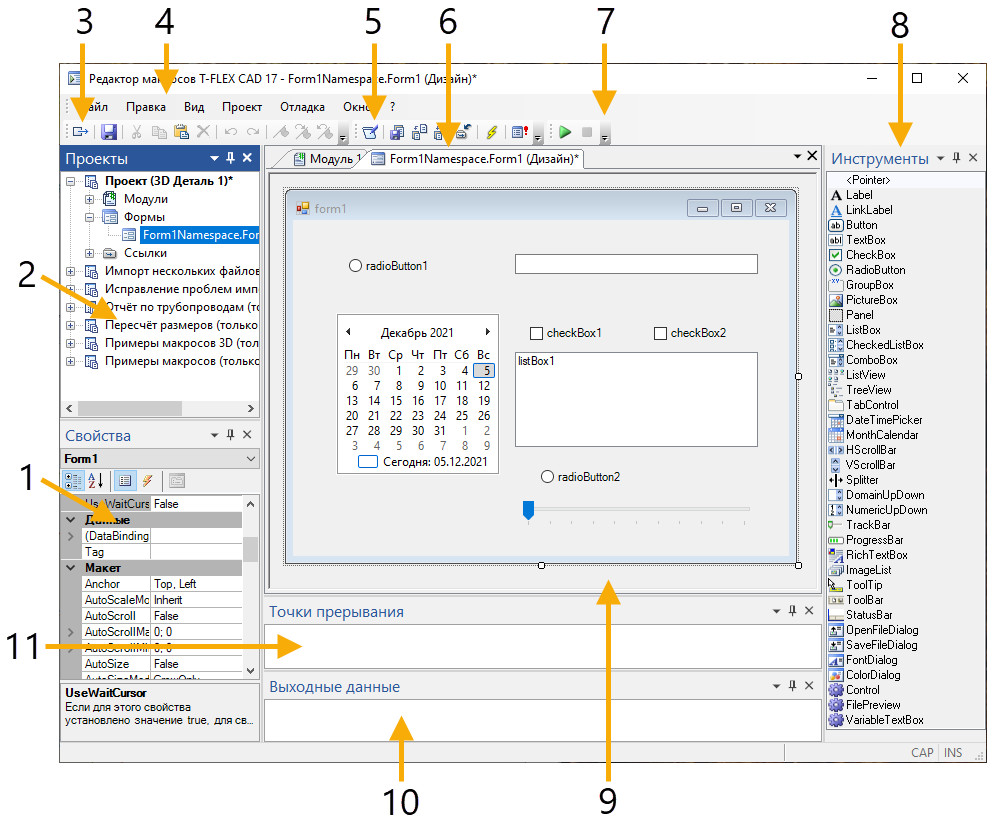Sort properties alphabetically with the A-Z icon

coord(97,480)
